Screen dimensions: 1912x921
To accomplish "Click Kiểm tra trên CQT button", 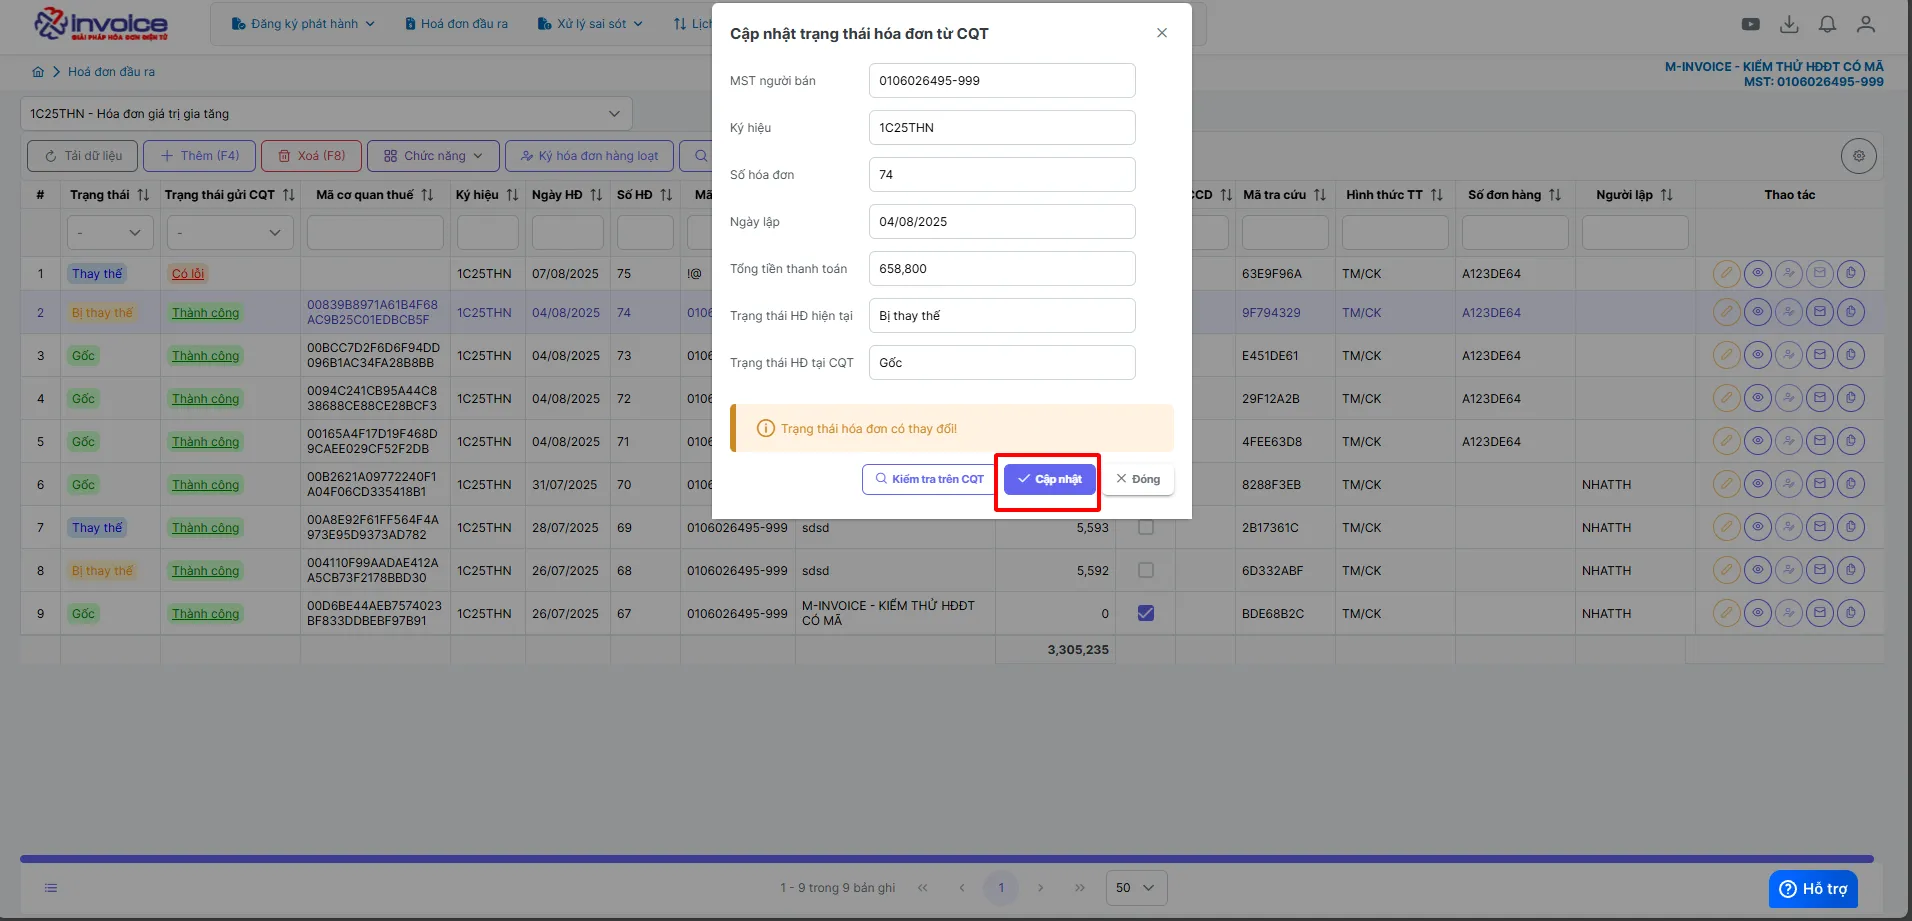I will click(x=929, y=479).
